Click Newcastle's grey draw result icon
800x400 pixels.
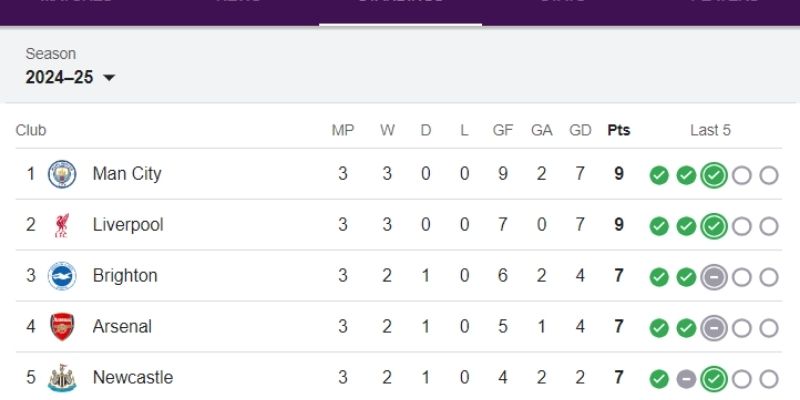686,379
